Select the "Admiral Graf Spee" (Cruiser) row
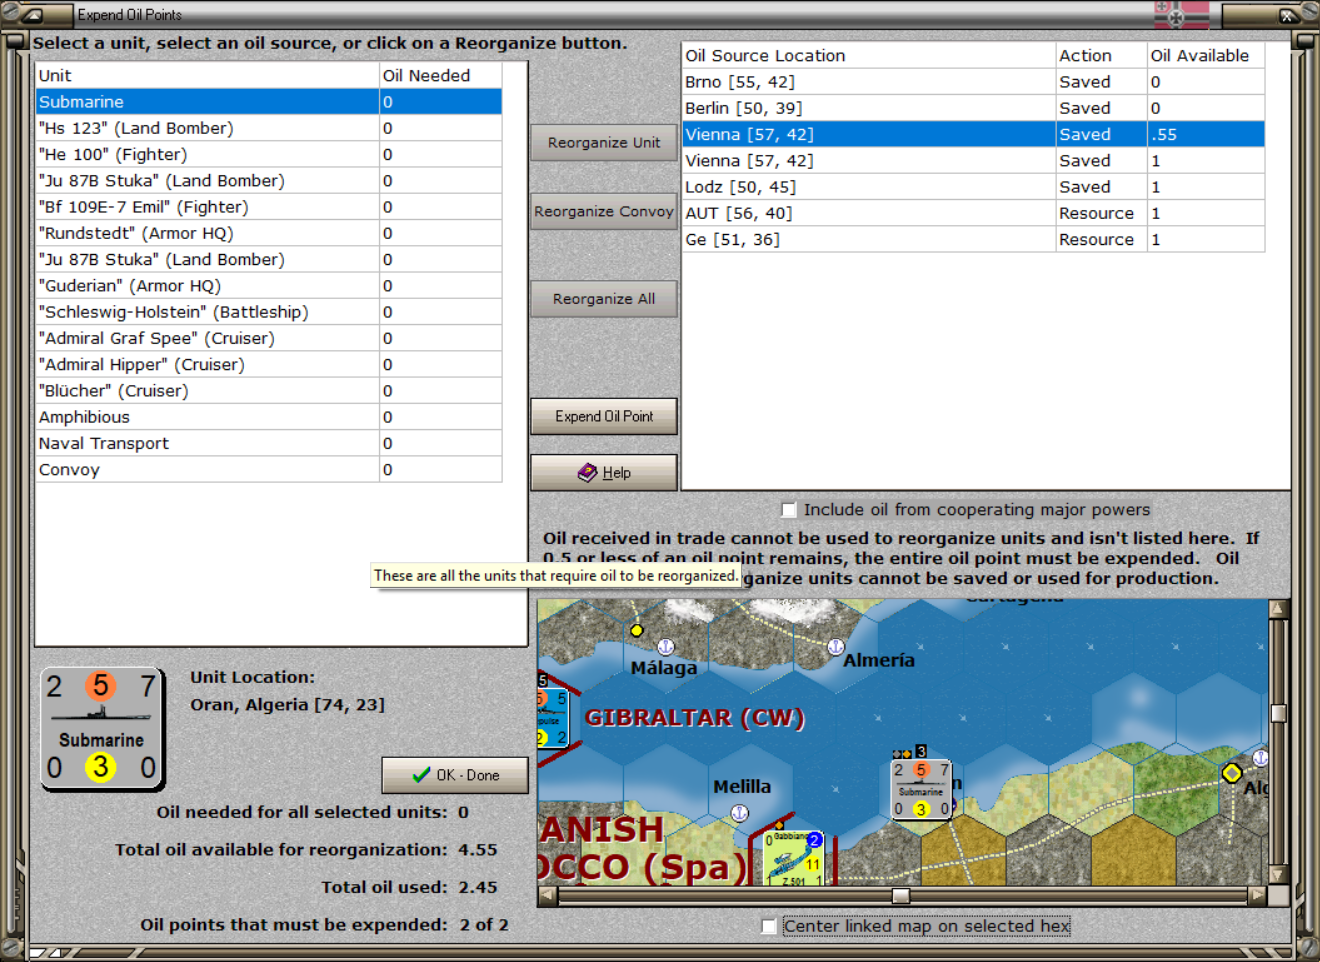 pos(268,338)
